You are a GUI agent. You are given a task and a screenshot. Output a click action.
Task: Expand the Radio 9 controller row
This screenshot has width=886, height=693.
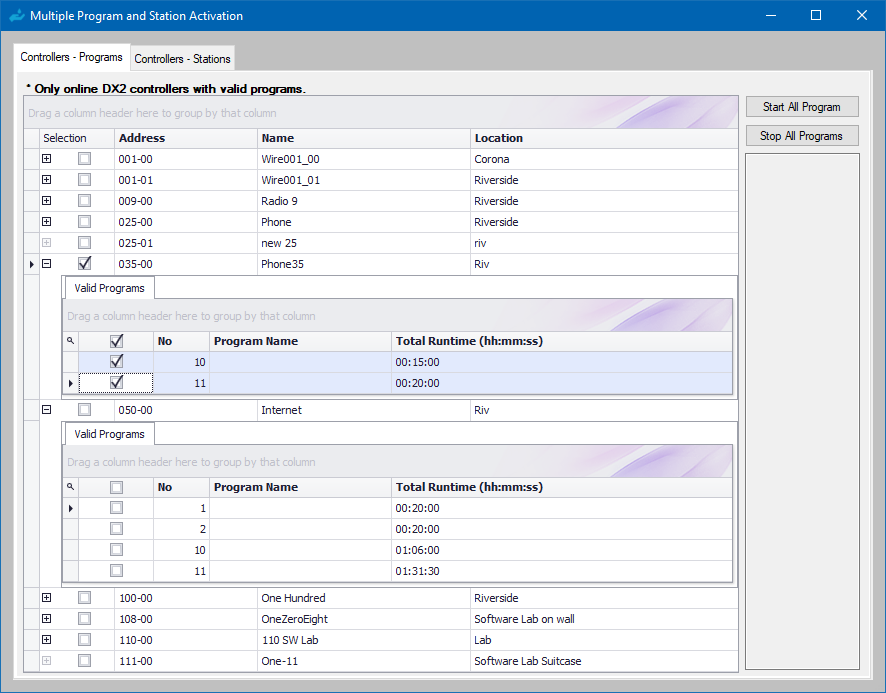[47, 201]
